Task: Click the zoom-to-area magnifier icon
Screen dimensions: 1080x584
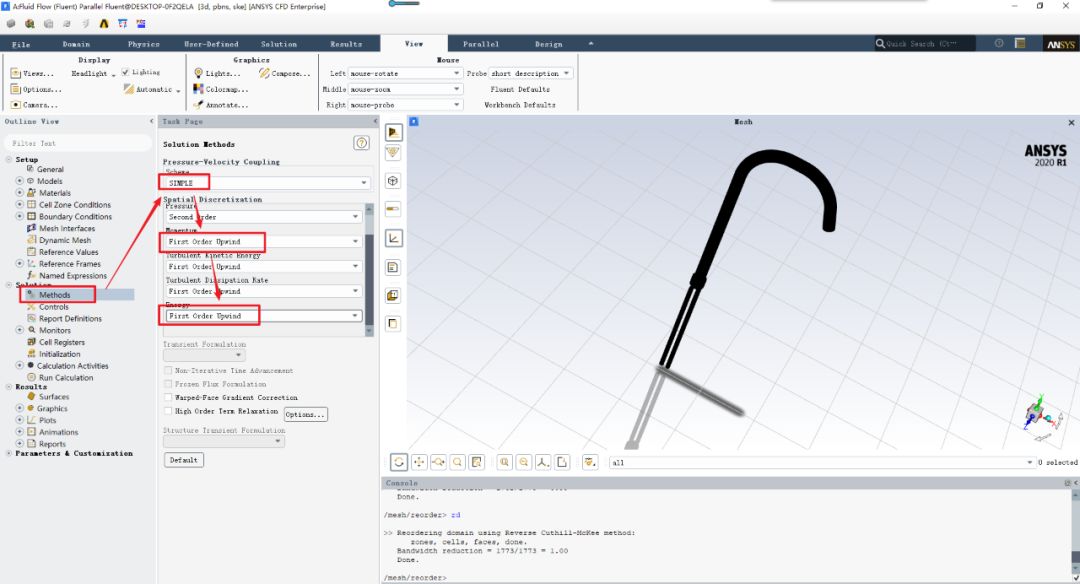Action: pyautogui.click(x=457, y=462)
